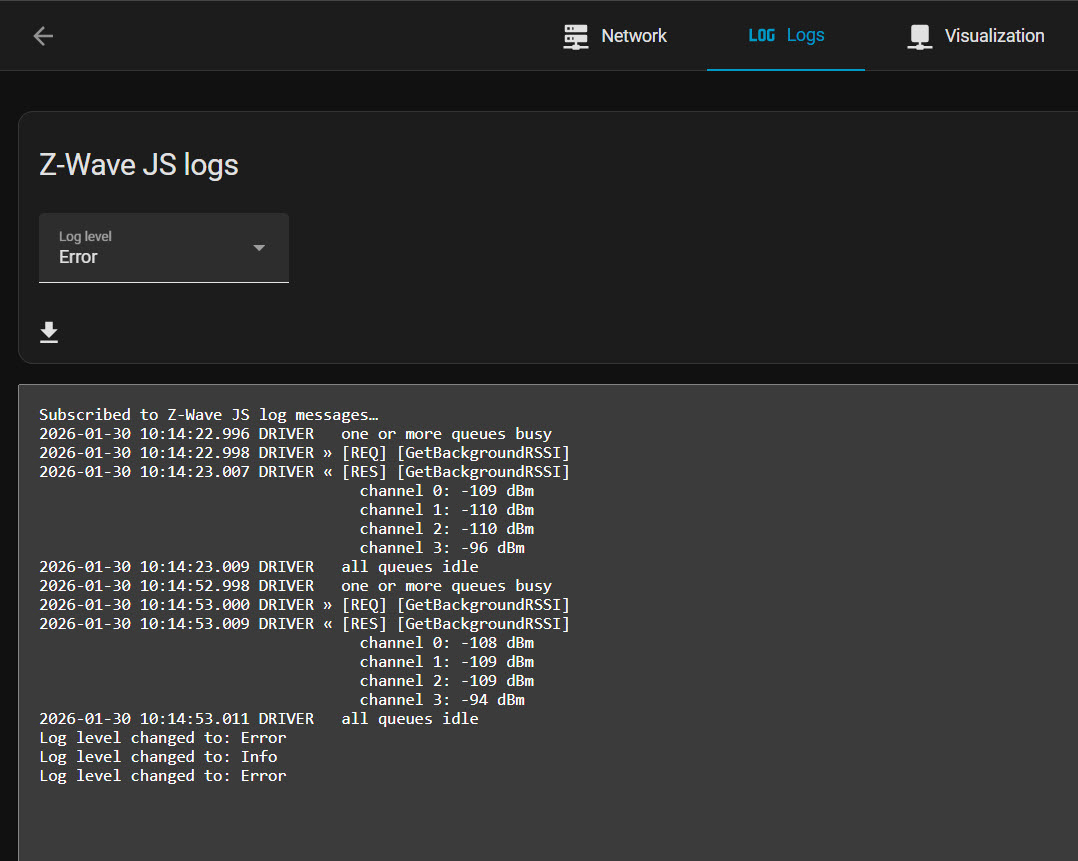Screen dimensions: 1078x861
Task: Expand the Log level dropdown arrow
Action: 259,248
